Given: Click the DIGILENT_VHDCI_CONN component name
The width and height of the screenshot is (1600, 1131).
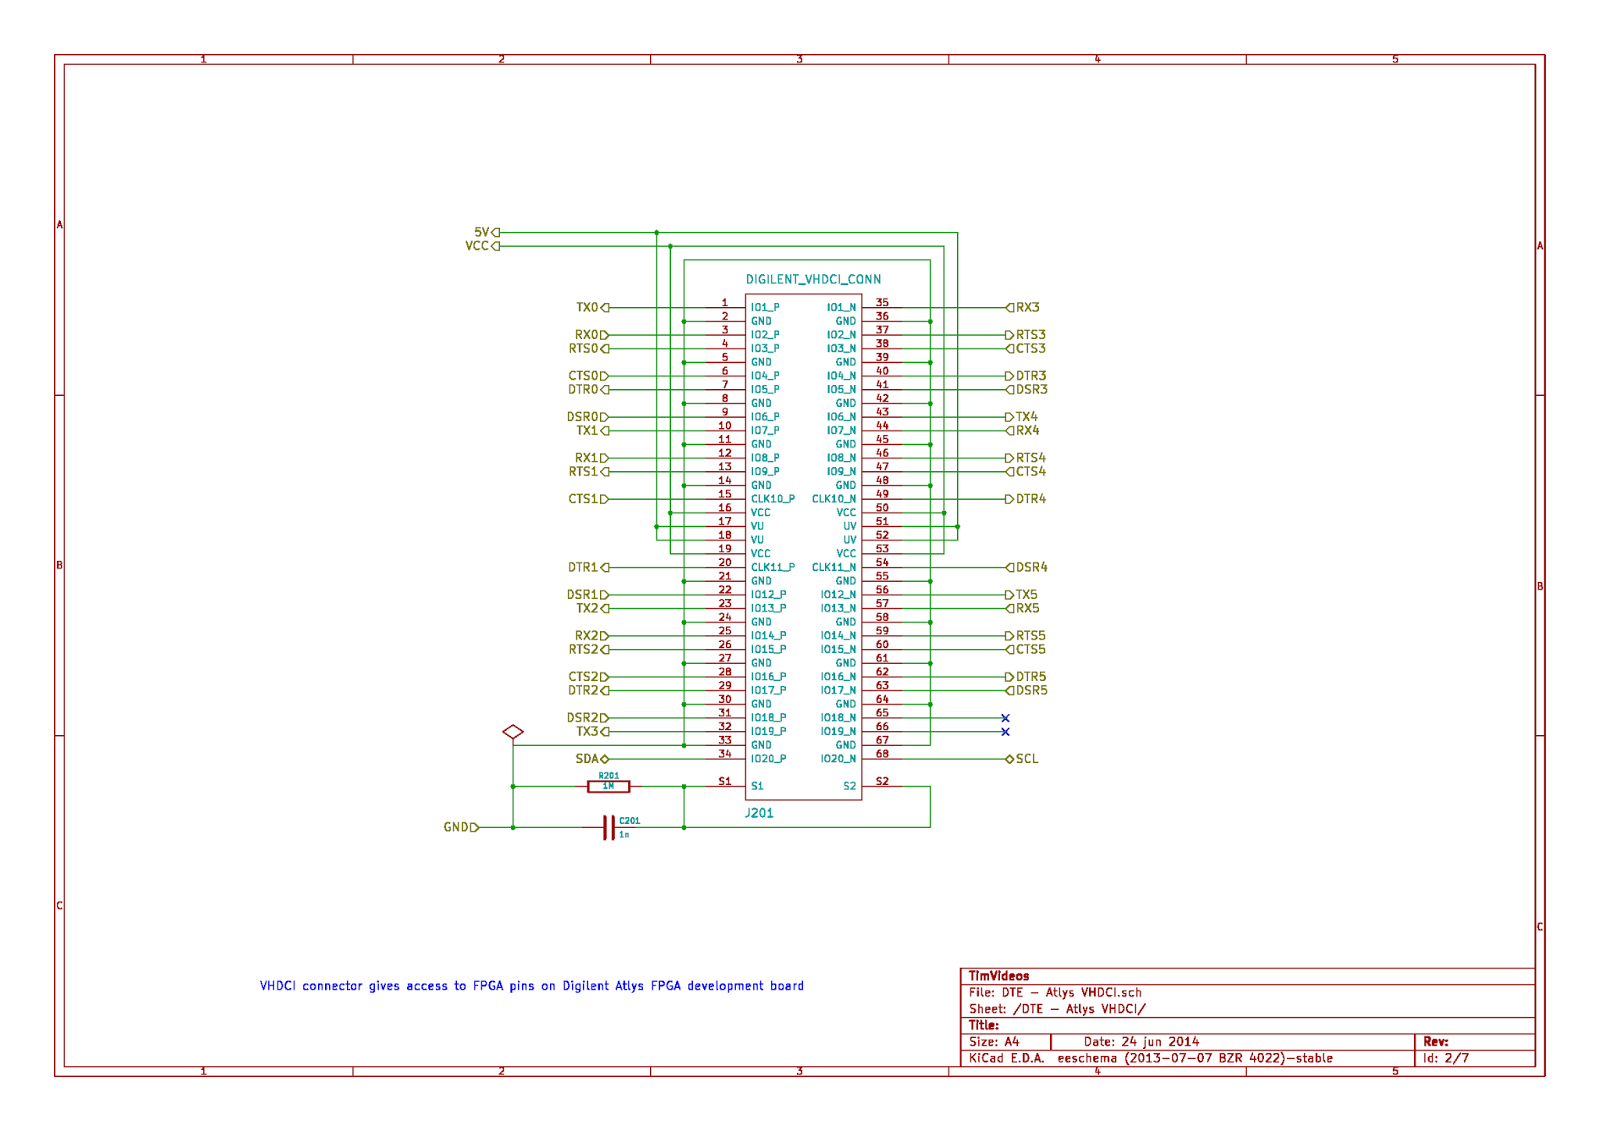Looking at the screenshot, I should coord(813,279).
